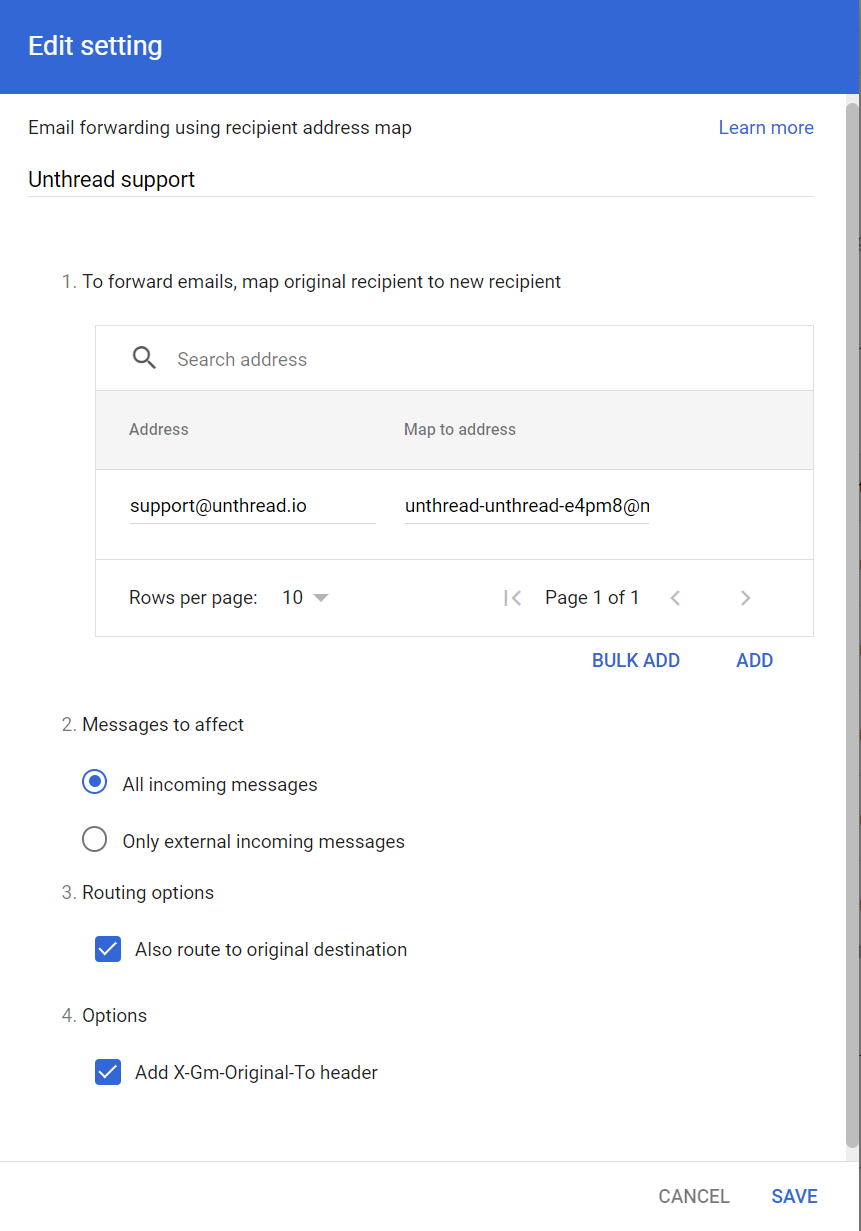Click the previous page chevron
This screenshot has height=1231, width=861.
[x=675, y=597]
